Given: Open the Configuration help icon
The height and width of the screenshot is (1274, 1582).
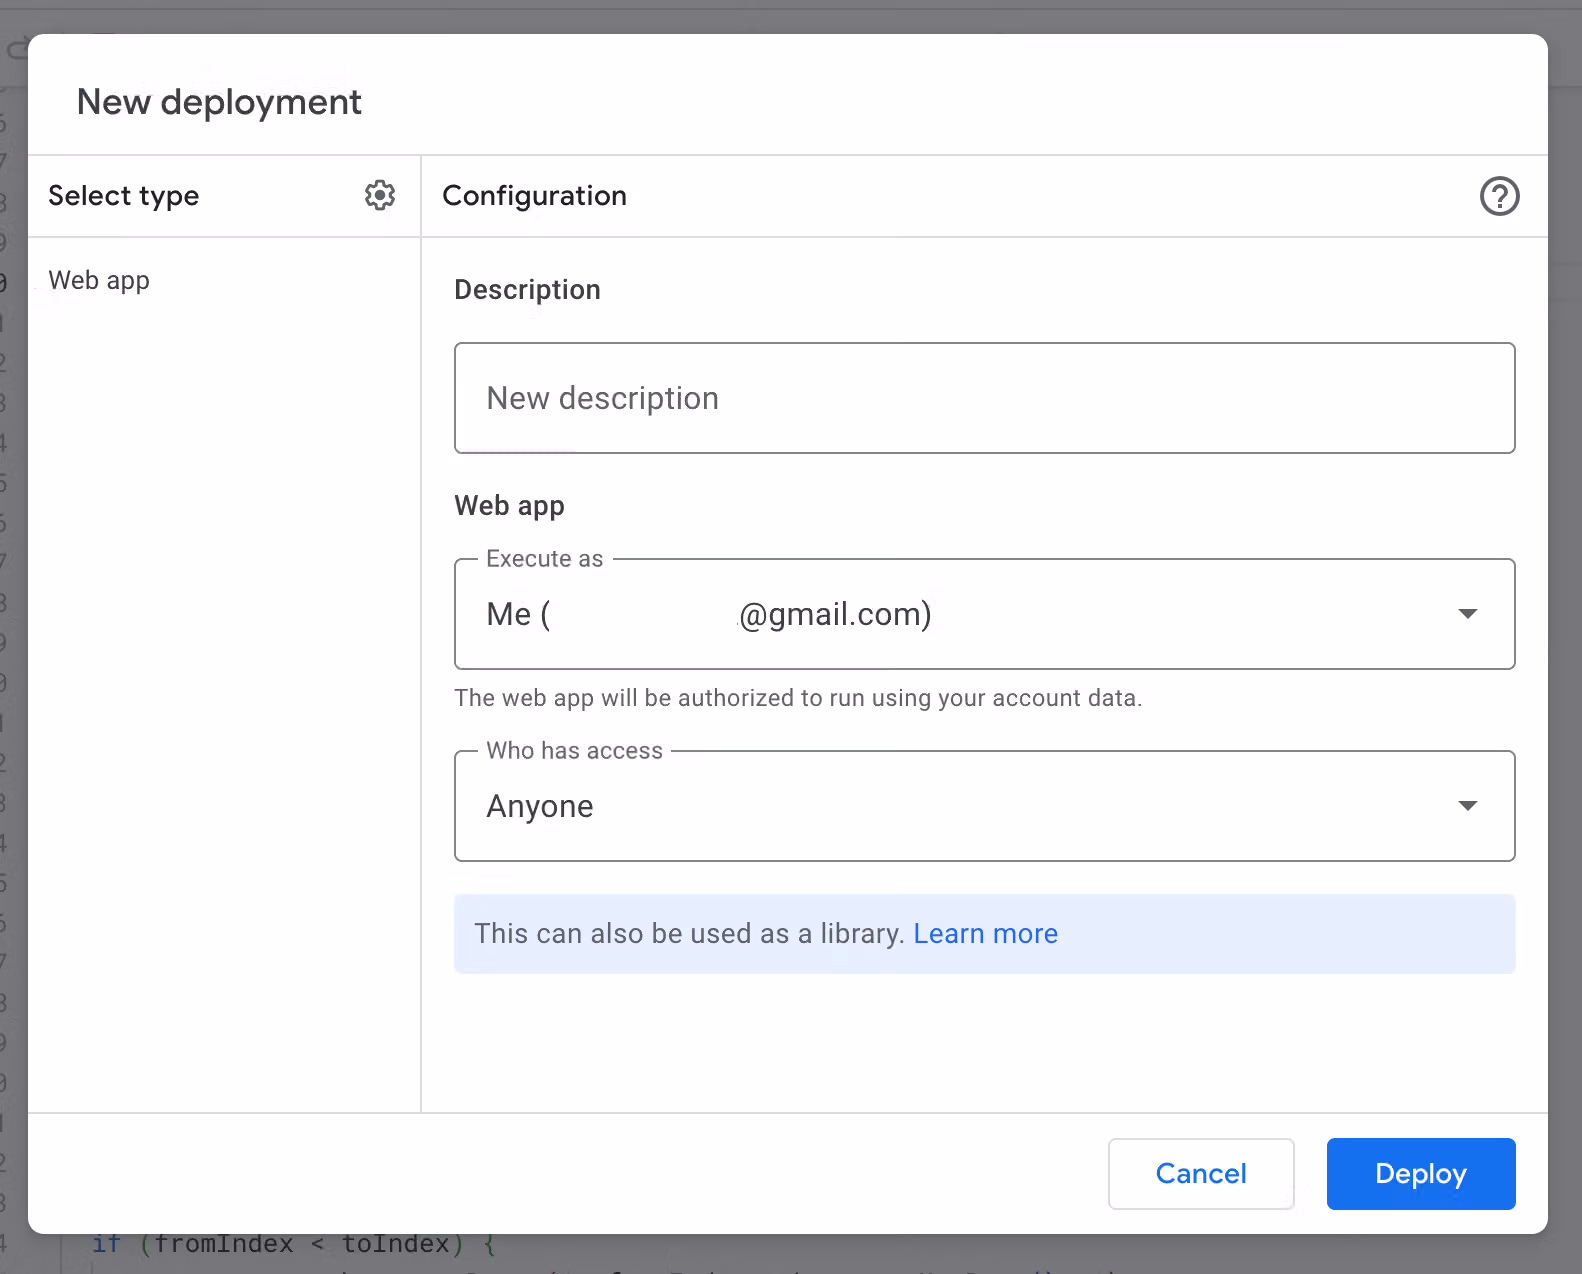Looking at the screenshot, I should 1499,196.
